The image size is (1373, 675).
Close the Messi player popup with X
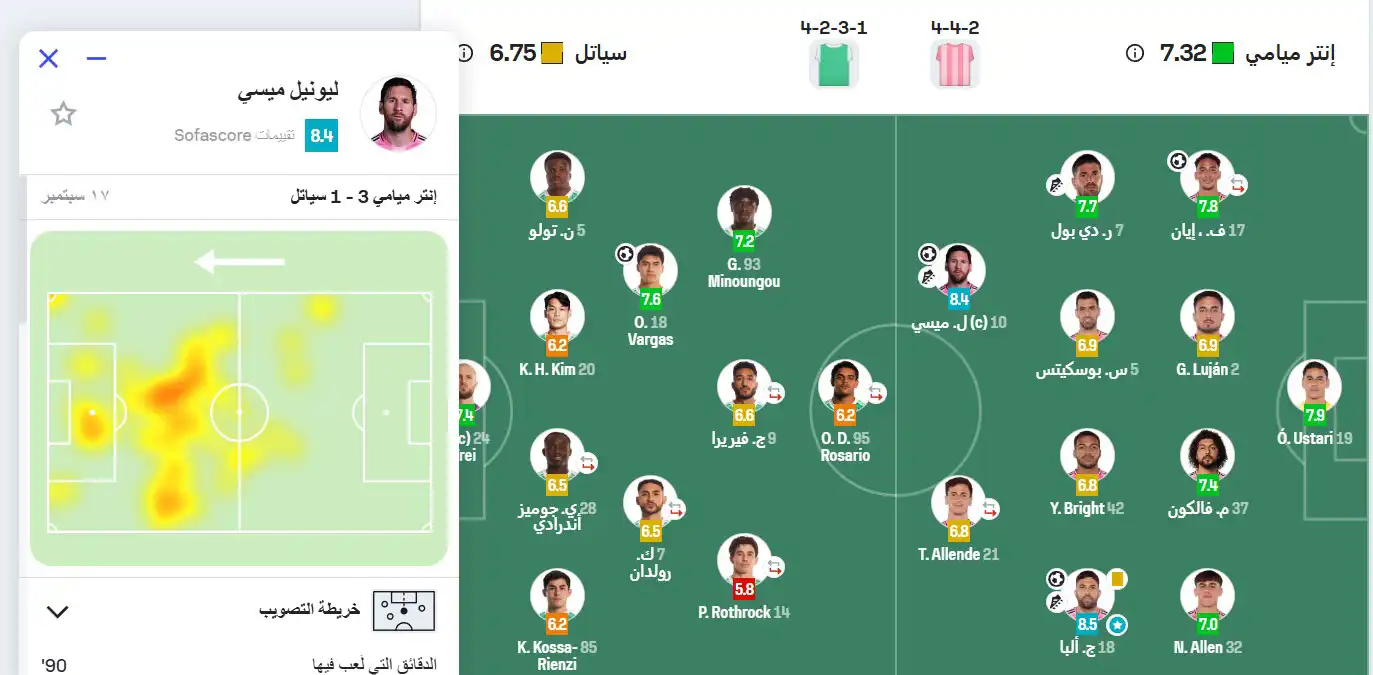pos(48,58)
